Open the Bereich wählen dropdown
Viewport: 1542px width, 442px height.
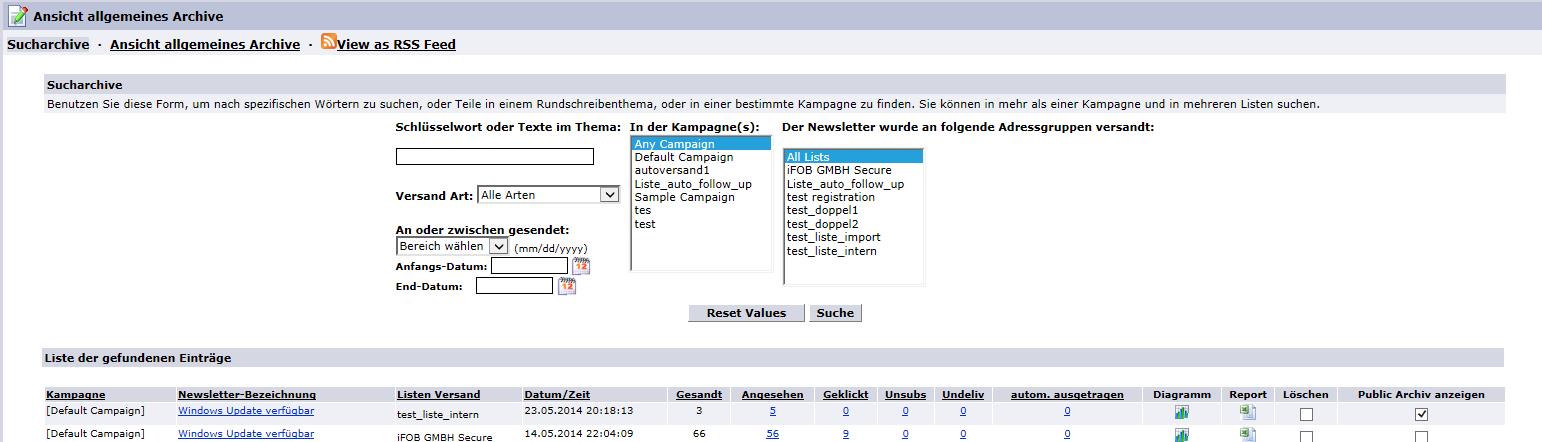[x=453, y=246]
